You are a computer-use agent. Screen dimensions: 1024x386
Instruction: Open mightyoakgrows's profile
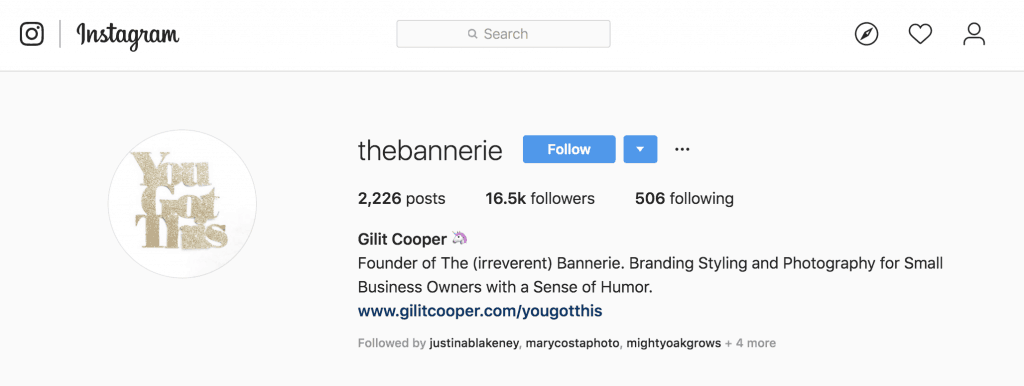point(674,343)
